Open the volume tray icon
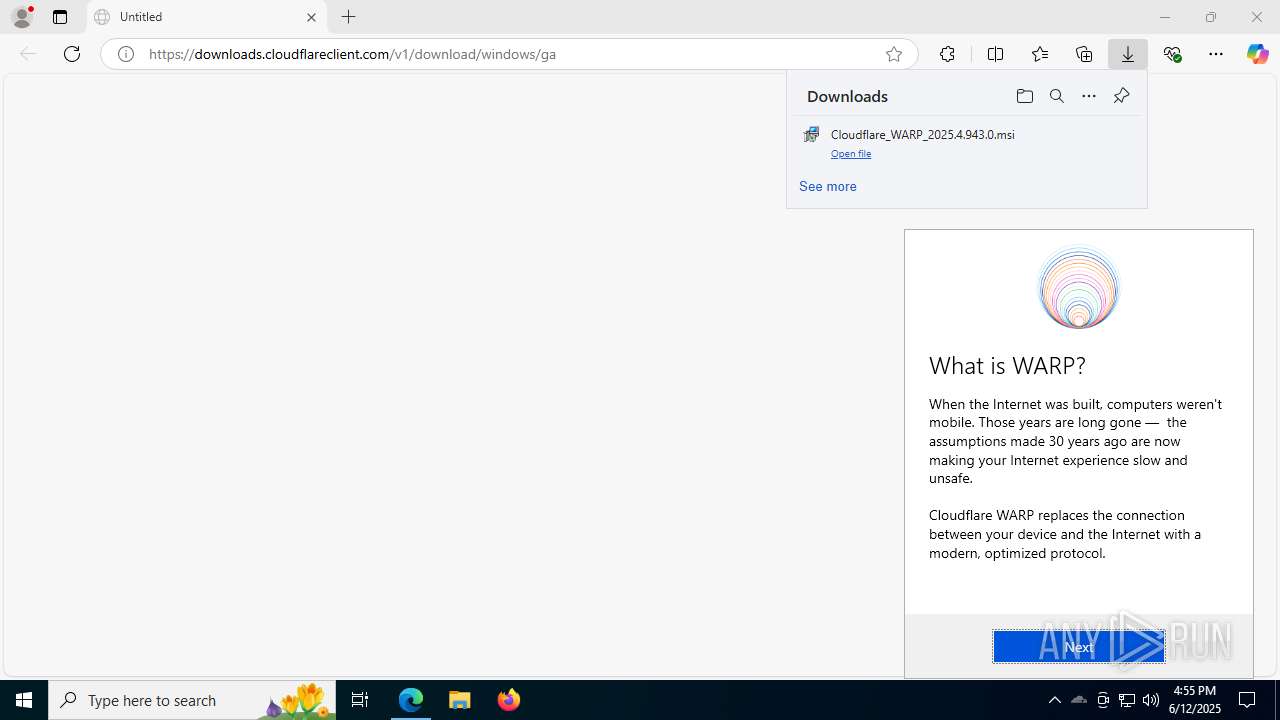 click(1151, 700)
